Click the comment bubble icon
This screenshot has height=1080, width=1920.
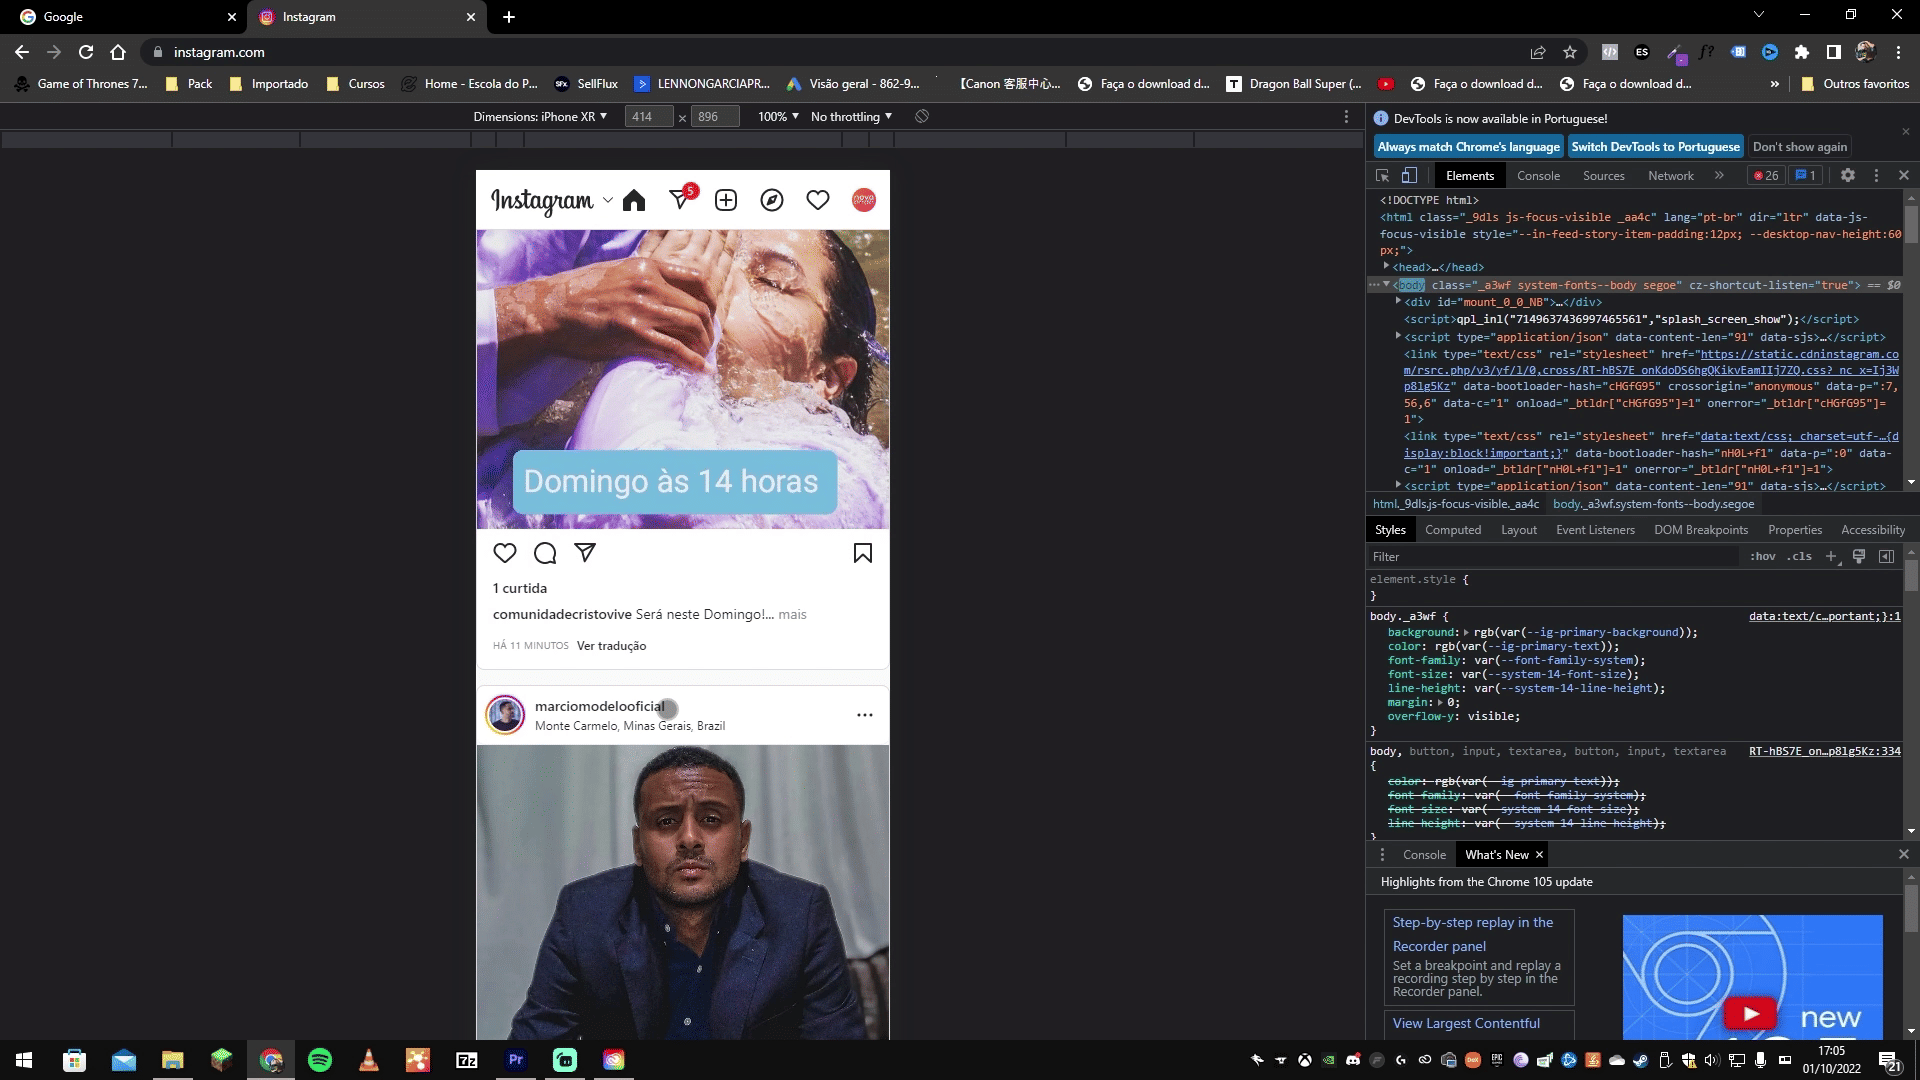tap(545, 553)
